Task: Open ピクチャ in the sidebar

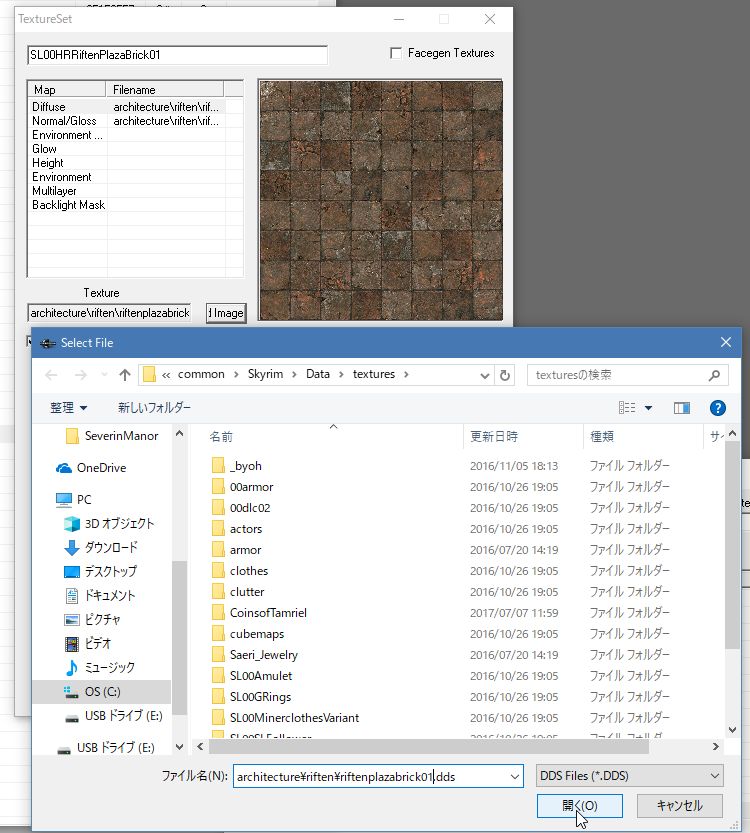Action: [x=92, y=619]
